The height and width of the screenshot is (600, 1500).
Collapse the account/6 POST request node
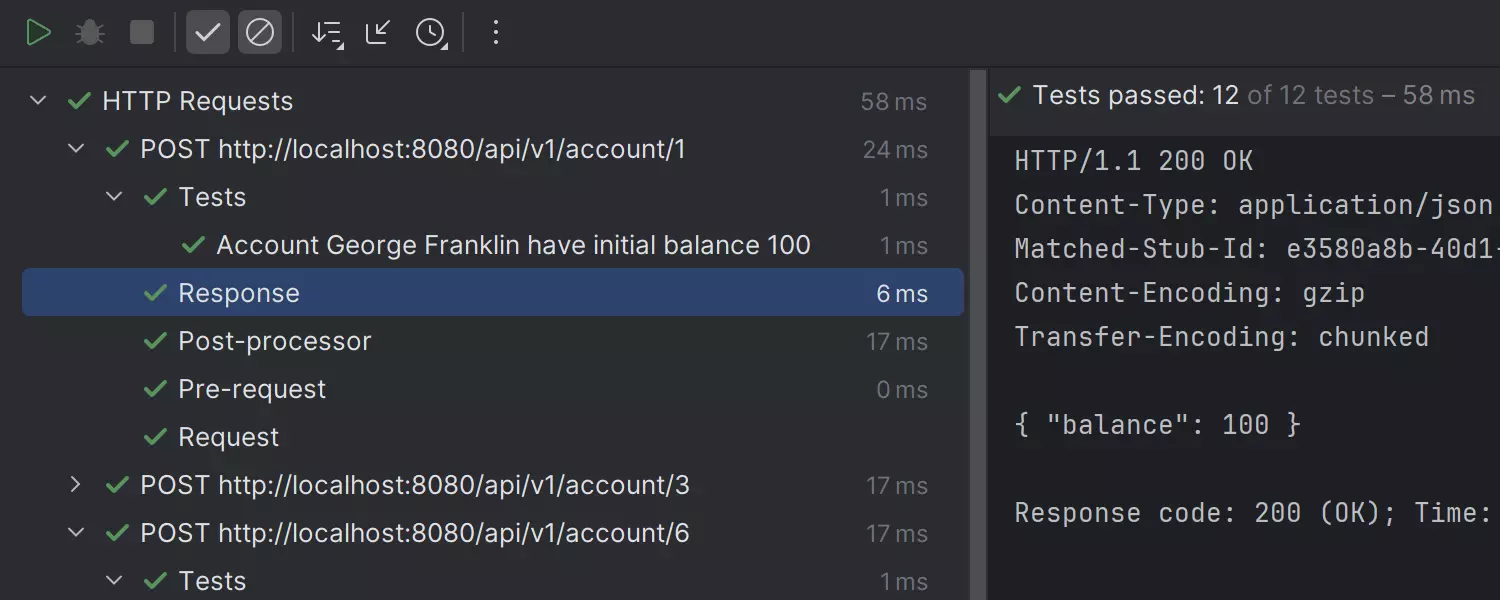click(x=76, y=533)
